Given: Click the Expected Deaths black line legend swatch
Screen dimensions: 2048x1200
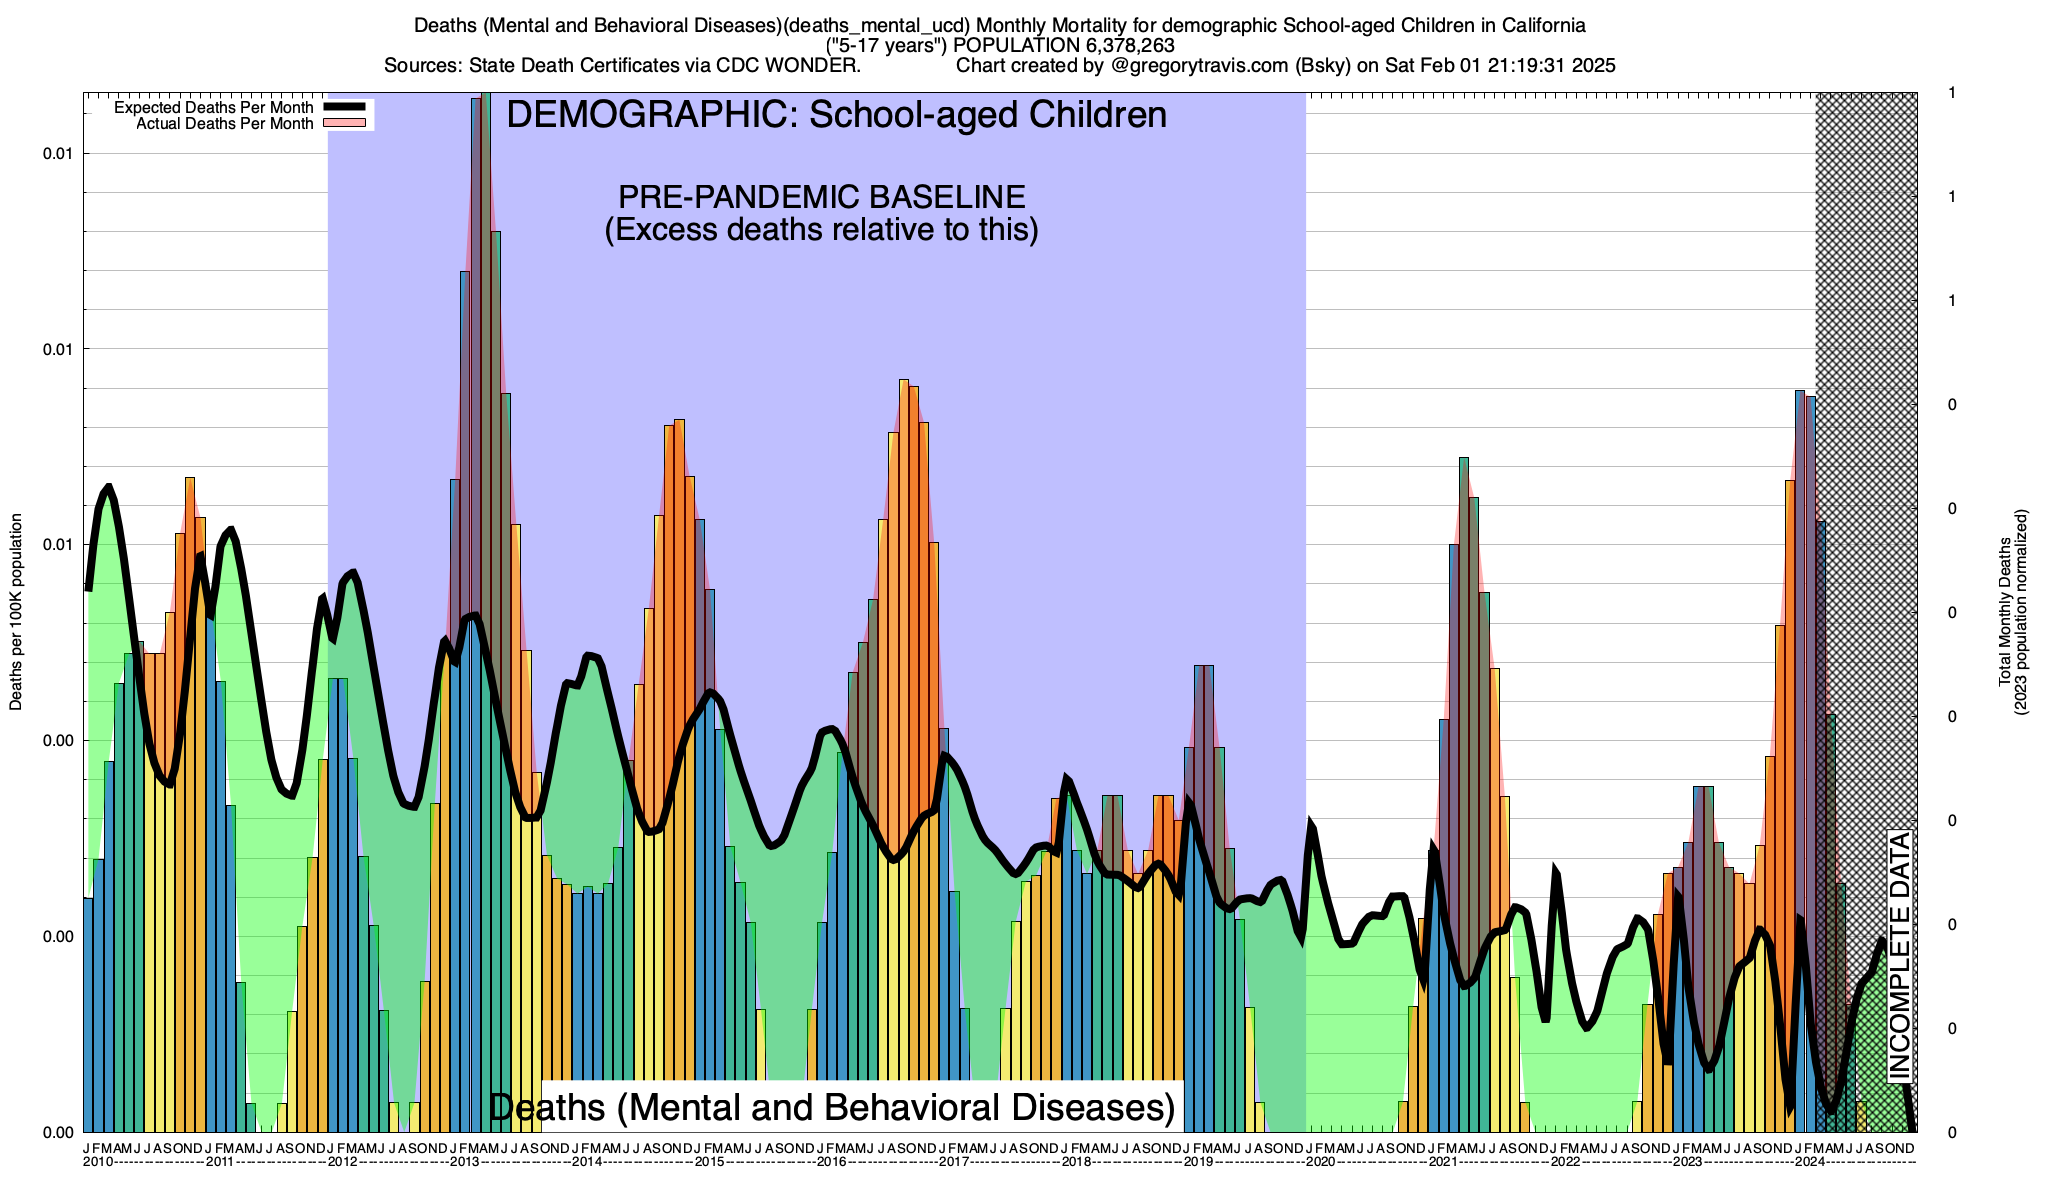Looking at the screenshot, I should pyautogui.click(x=346, y=107).
